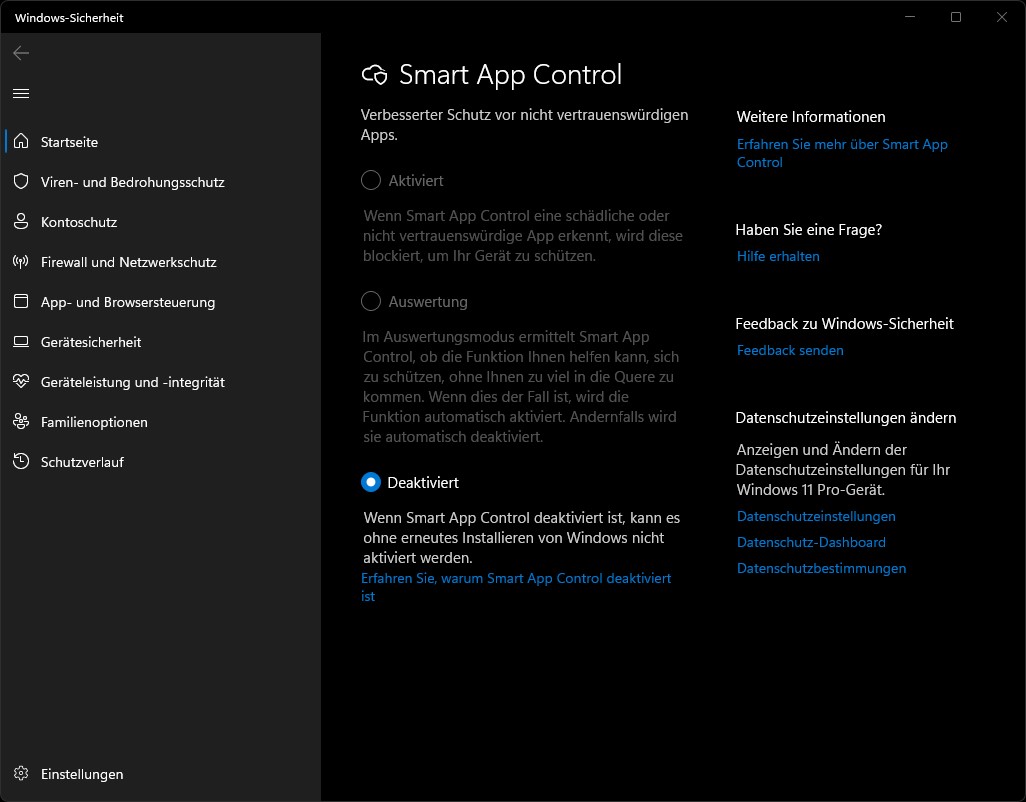This screenshot has height=802, width=1026.
Task: Click Erfahren Sie mehr über Smart App Control
Action: click(841, 145)
